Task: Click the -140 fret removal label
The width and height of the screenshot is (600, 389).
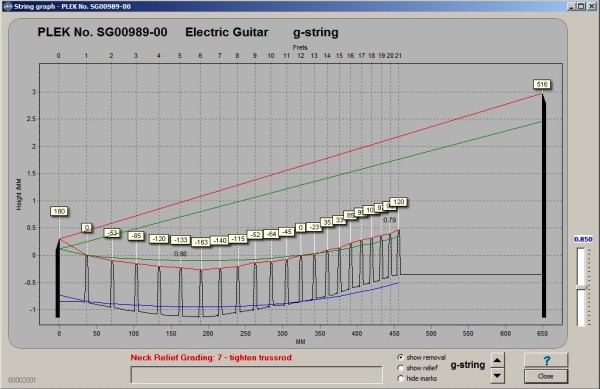Action: pyautogui.click(x=220, y=240)
